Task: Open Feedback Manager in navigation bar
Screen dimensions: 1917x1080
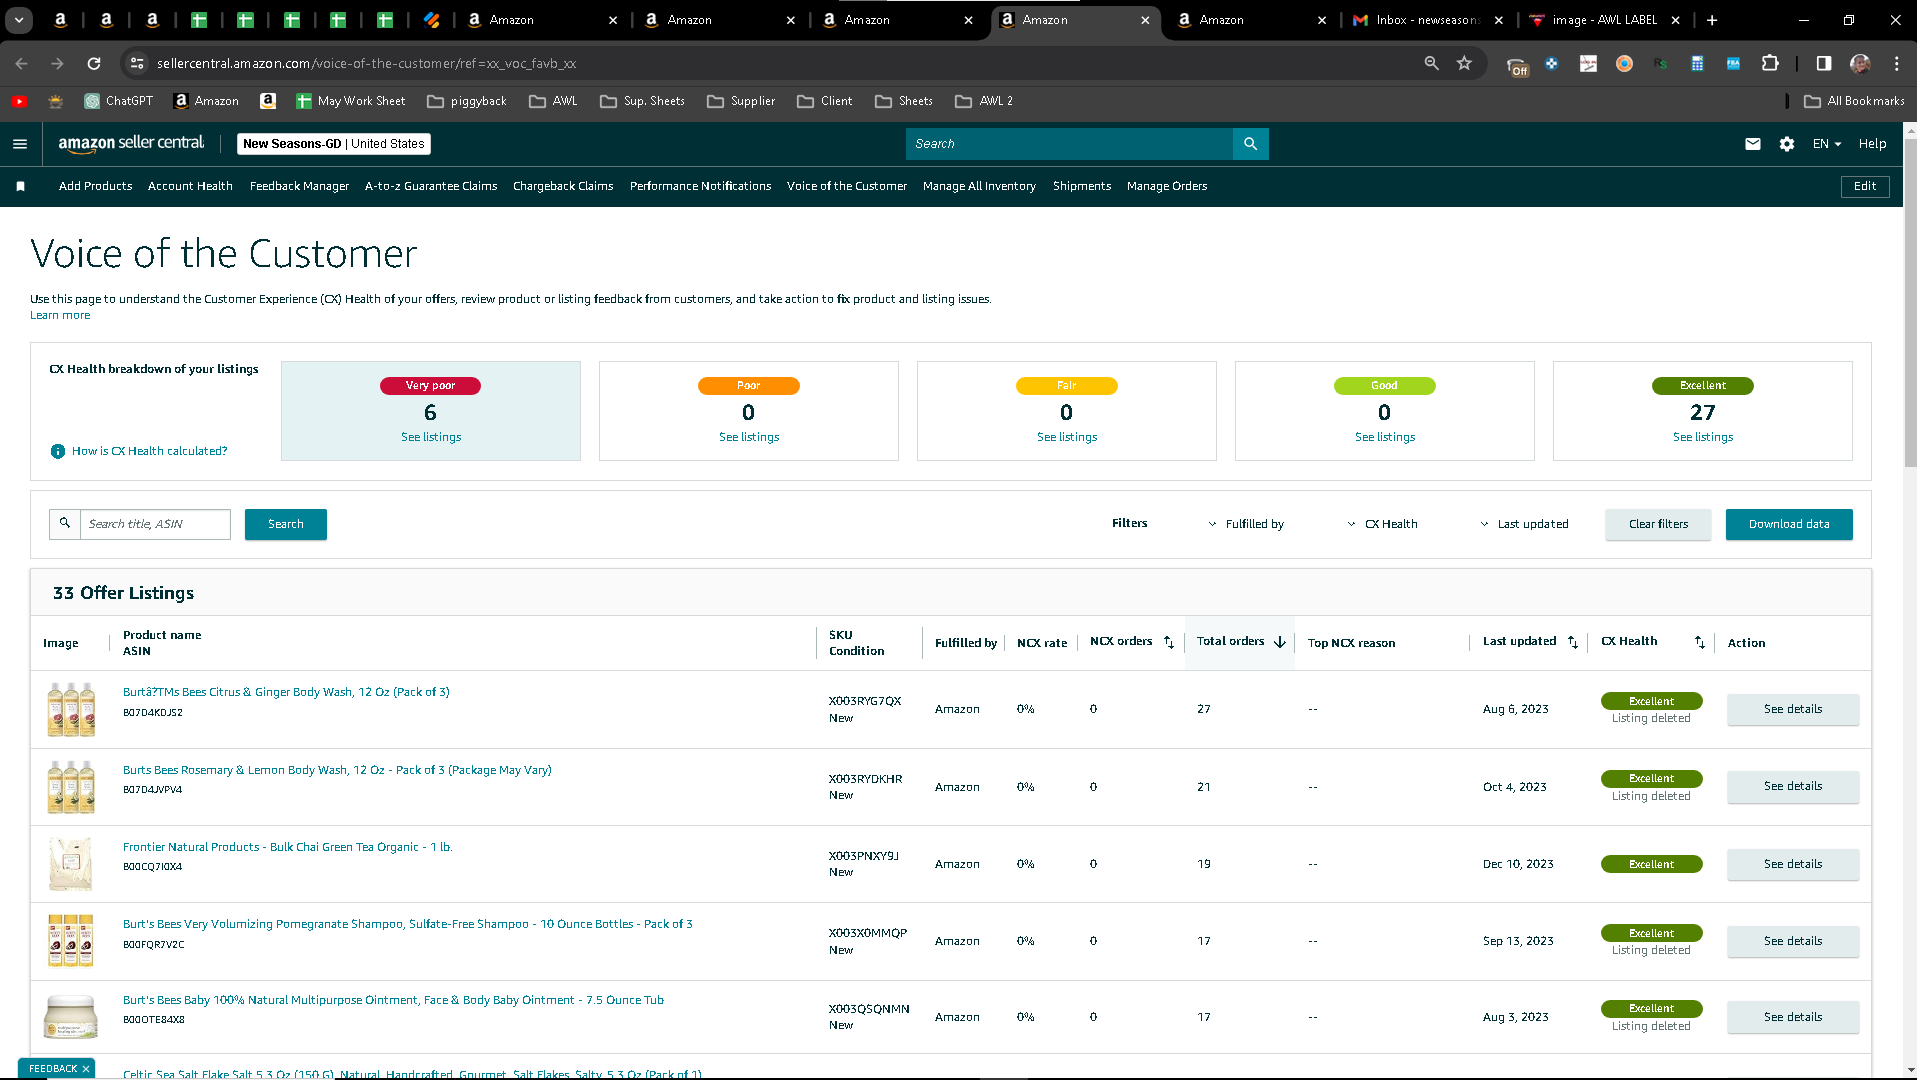Action: point(299,186)
